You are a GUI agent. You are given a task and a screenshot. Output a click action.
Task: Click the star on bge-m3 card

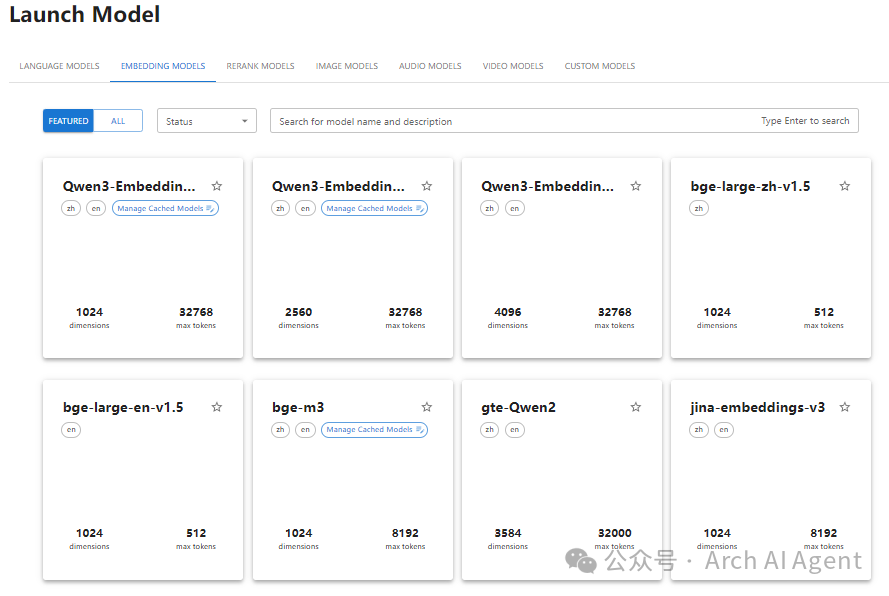click(x=427, y=407)
